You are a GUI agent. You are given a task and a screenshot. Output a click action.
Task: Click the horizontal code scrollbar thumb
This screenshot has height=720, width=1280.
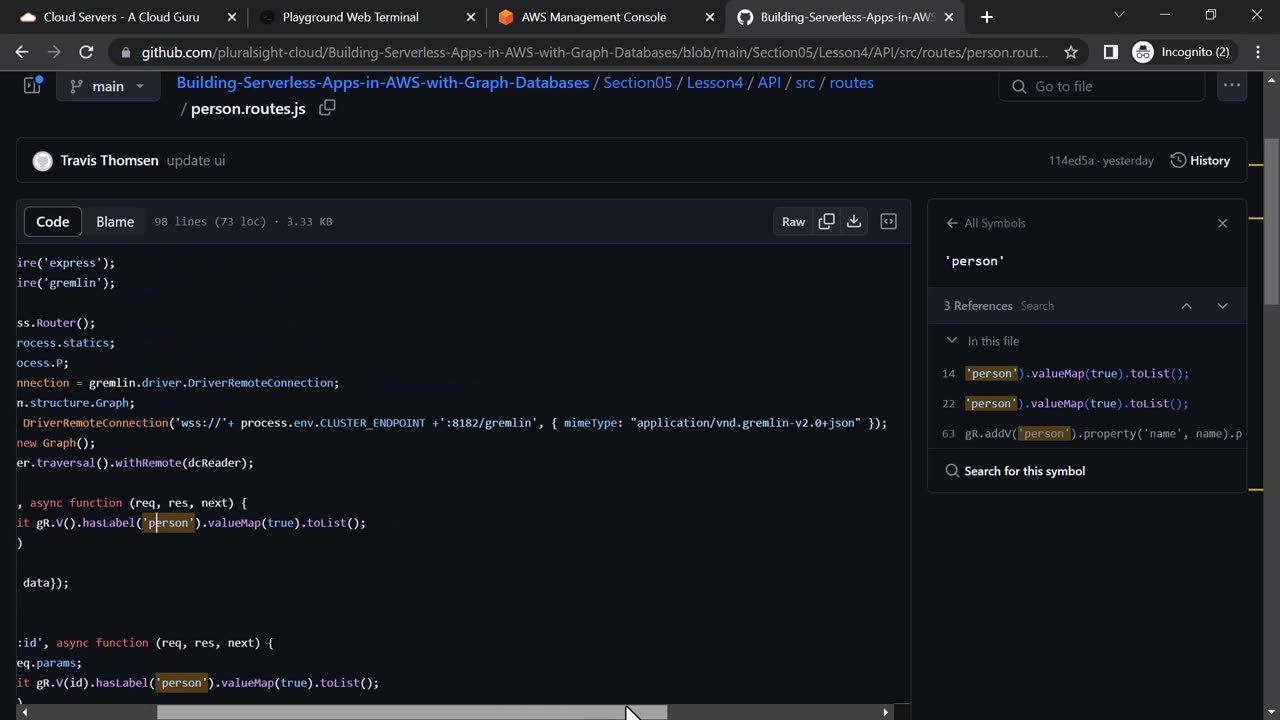click(x=411, y=713)
